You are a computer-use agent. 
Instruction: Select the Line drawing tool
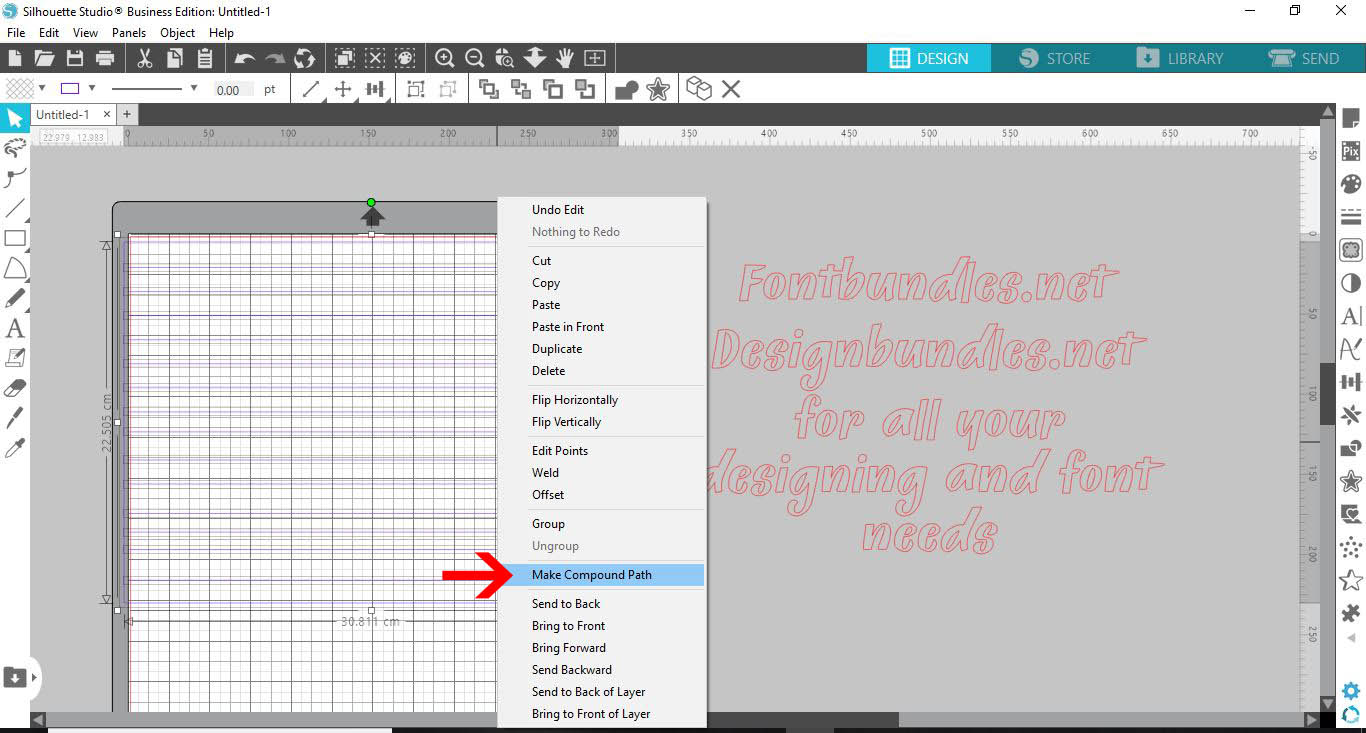point(15,209)
